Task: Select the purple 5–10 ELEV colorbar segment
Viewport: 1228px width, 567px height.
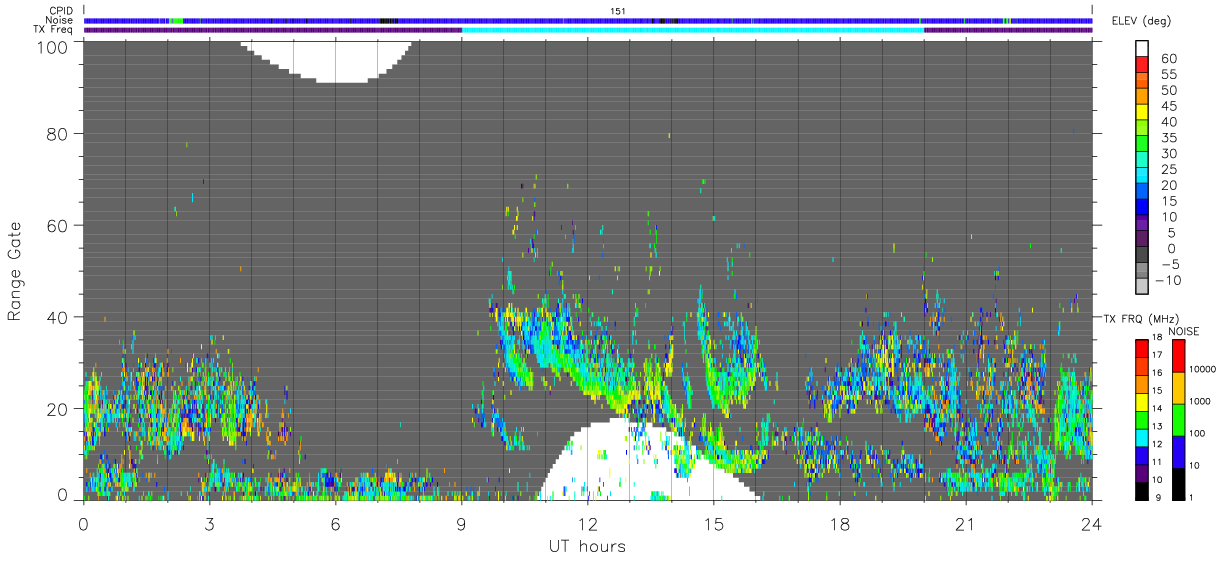Action: pos(1142,224)
